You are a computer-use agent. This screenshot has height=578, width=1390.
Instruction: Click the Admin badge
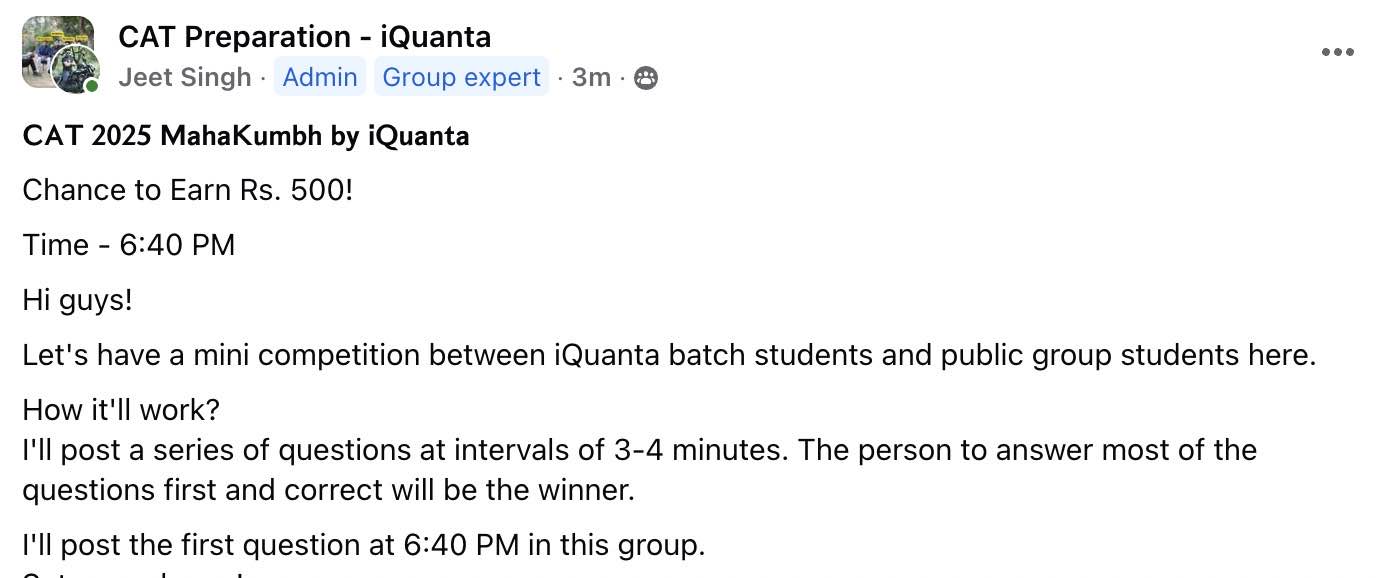coord(320,77)
